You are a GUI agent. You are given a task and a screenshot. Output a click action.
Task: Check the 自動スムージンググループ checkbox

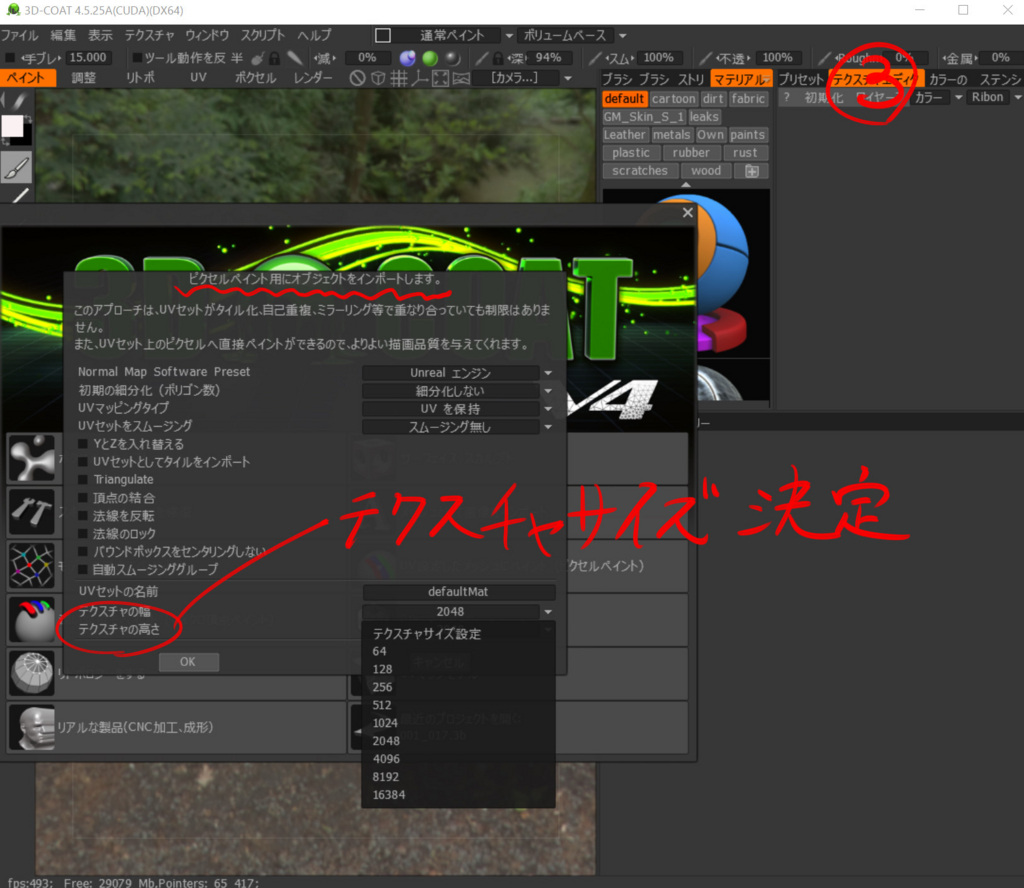(83, 569)
